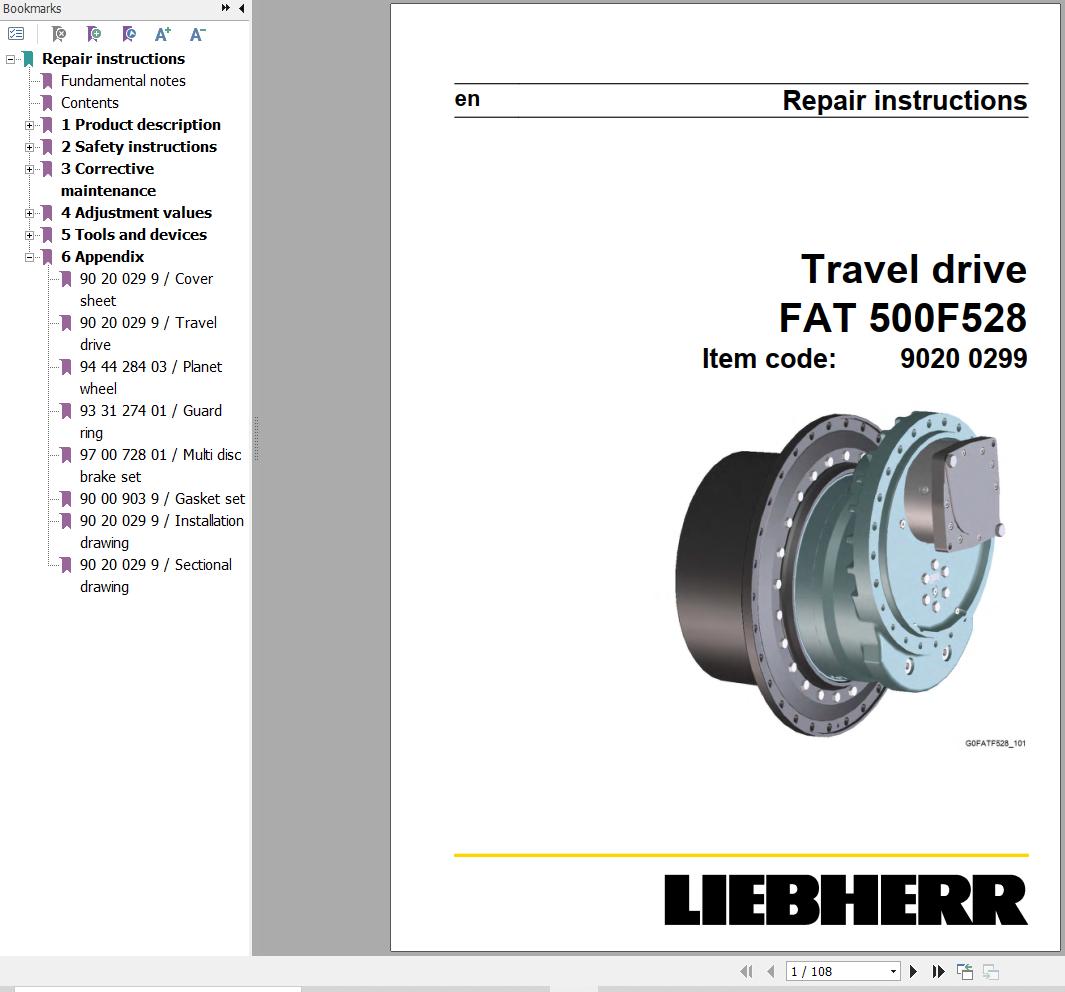Open 90 20 029 9 / Installation drawing bookmark
This screenshot has height=992, width=1065.
162,532
